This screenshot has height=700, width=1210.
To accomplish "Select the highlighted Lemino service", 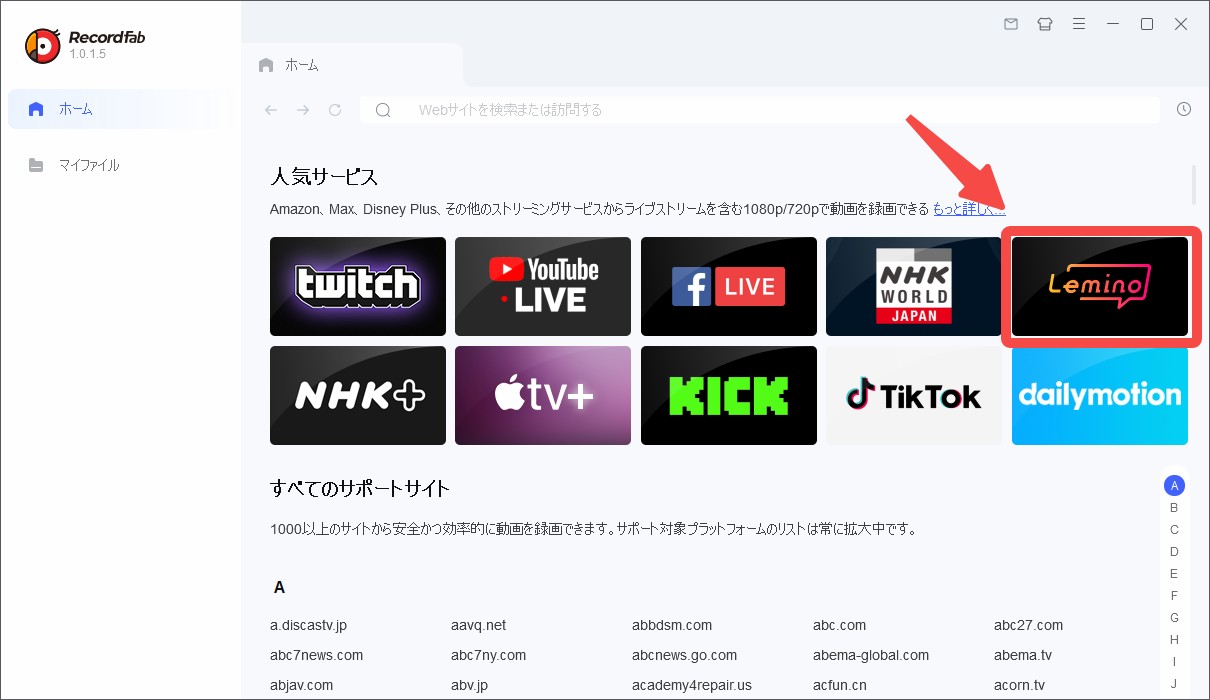I will coord(1099,286).
